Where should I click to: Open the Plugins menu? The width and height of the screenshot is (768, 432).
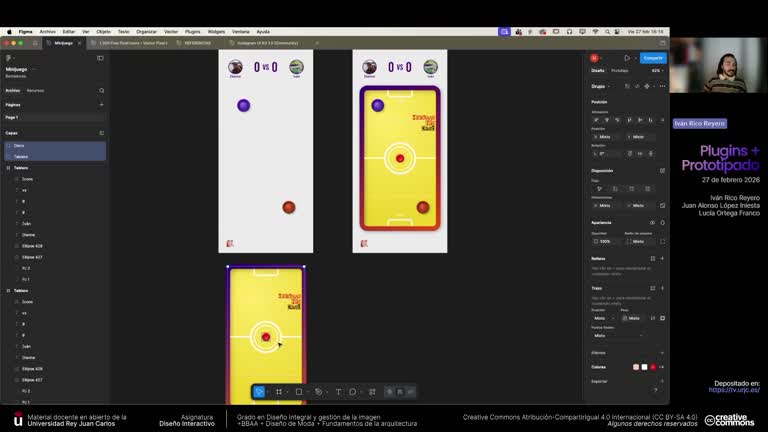click(192, 31)
